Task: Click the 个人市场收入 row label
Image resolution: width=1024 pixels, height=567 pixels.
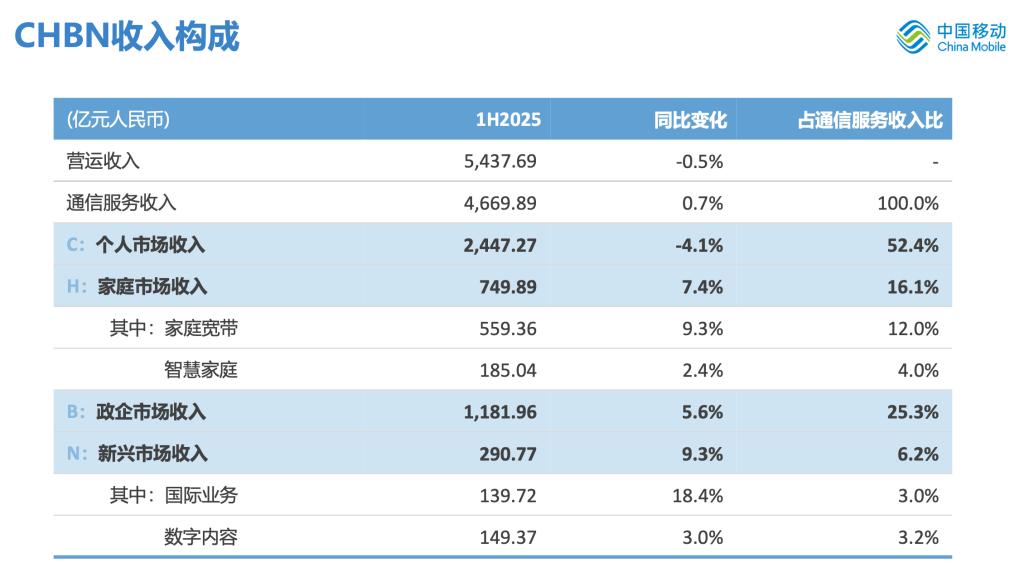Action: pyautogui.click(x=151, y=245)
